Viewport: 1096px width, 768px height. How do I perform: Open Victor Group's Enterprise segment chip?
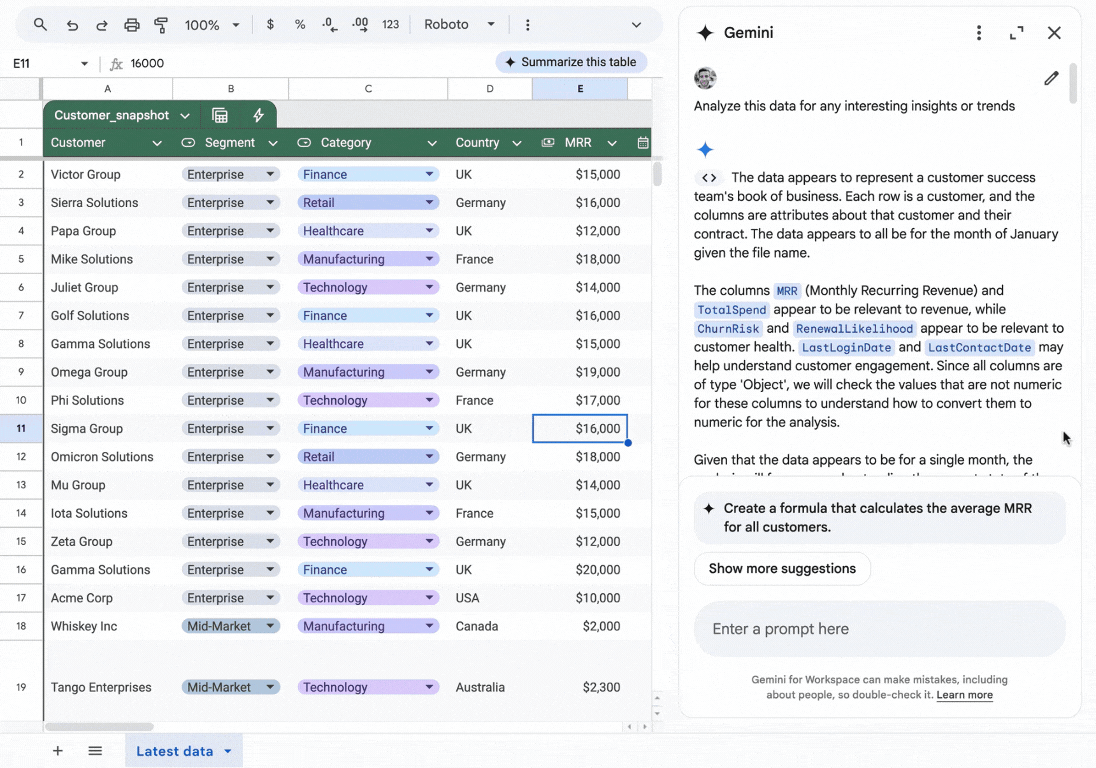[231, 175]
